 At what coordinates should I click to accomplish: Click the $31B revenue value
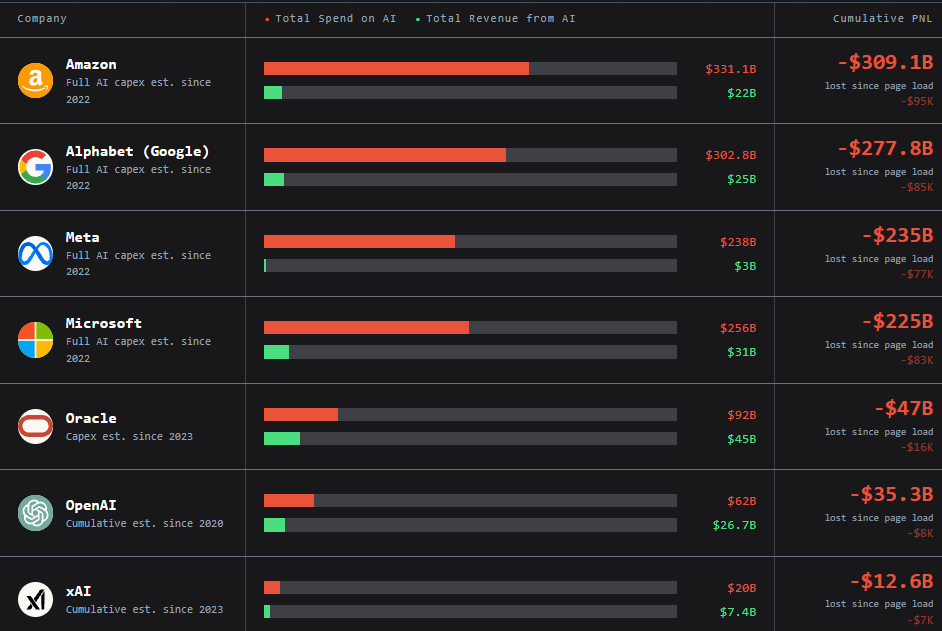741,352
